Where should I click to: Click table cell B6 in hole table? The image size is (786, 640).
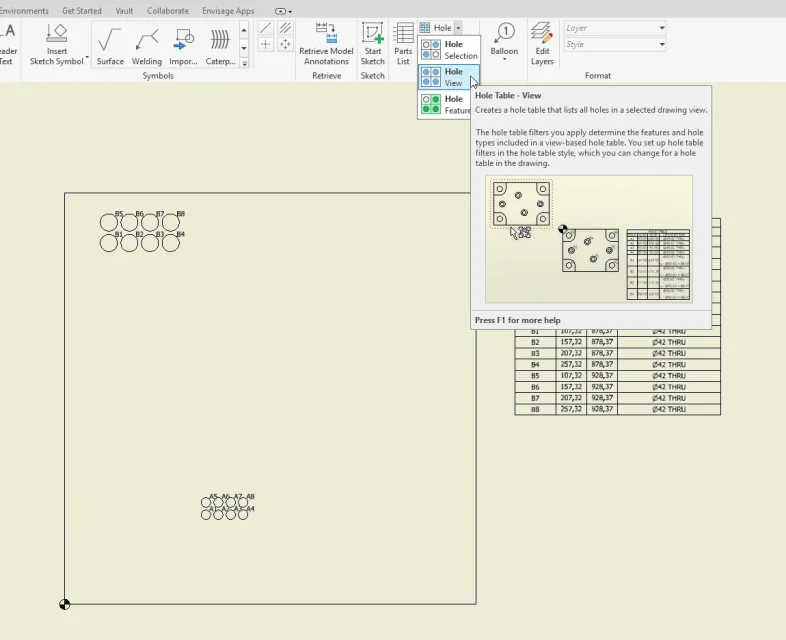point(535,387)
